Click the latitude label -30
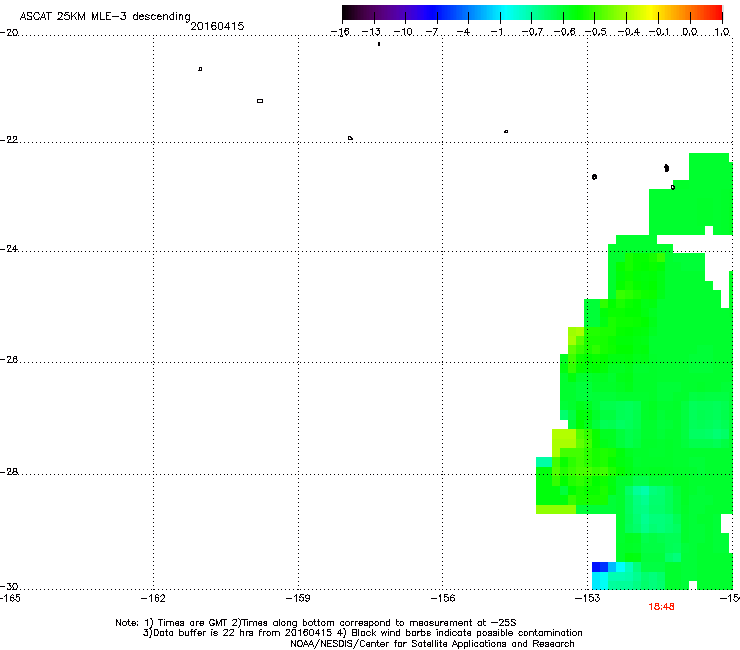The width and height of the screenshot is (740, 650). [9, 586]
